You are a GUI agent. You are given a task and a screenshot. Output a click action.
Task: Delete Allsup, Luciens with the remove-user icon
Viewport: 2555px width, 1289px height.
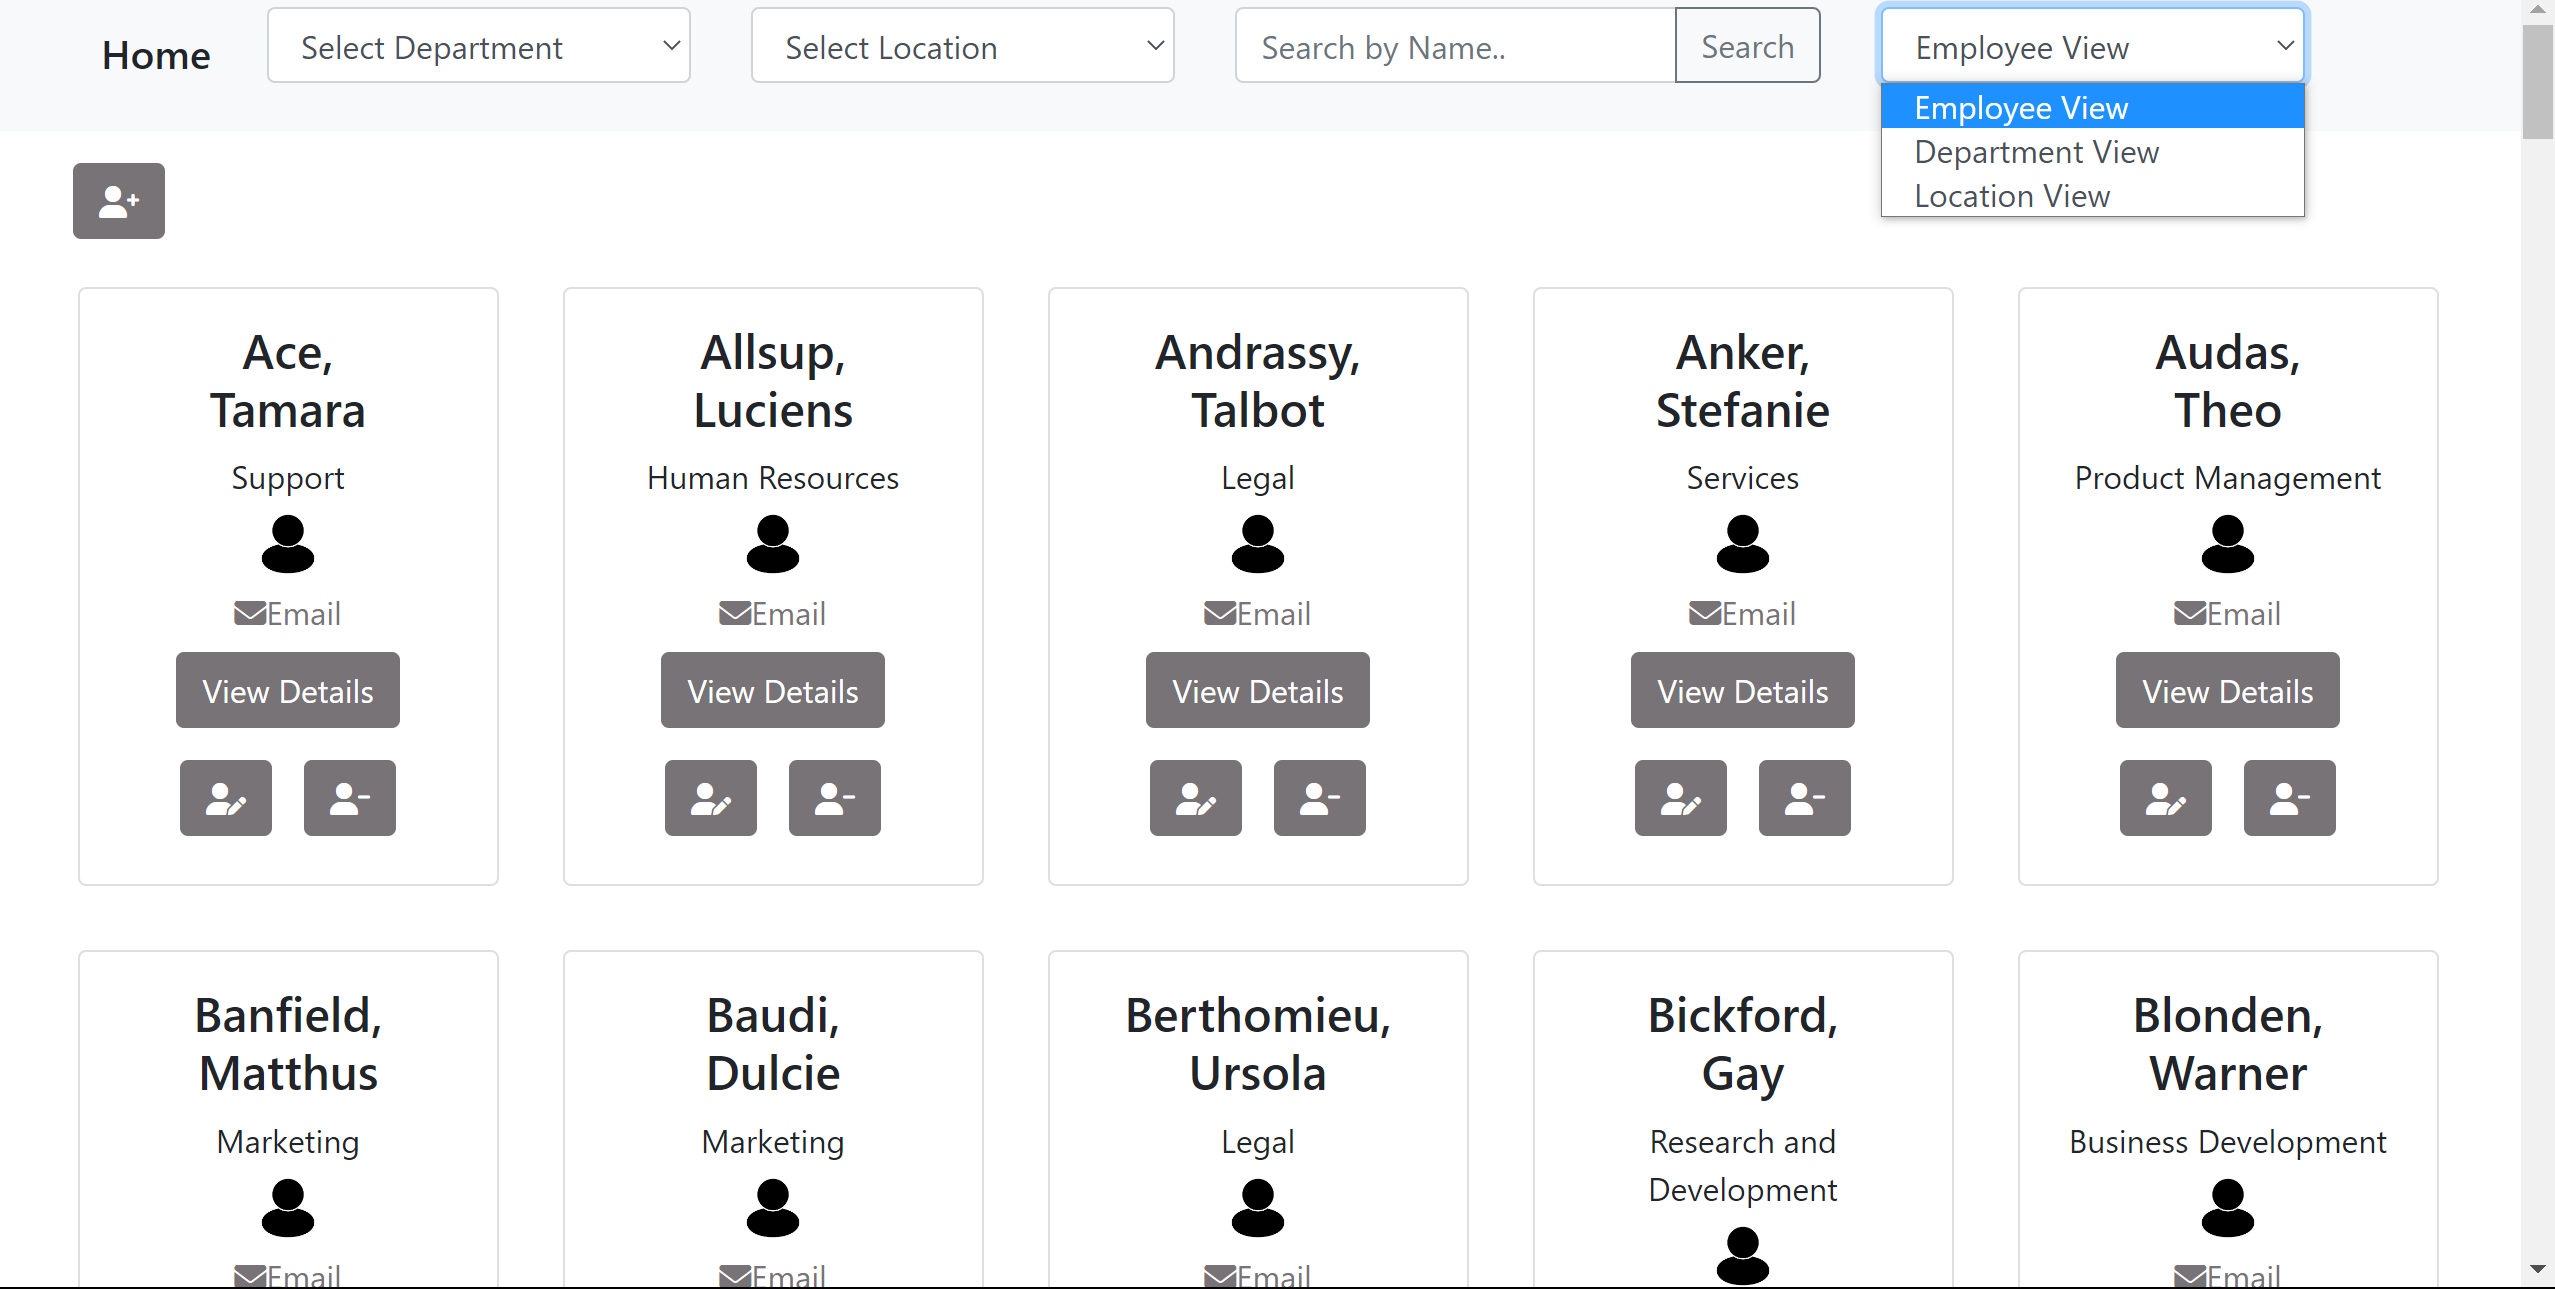click(834, 798)
